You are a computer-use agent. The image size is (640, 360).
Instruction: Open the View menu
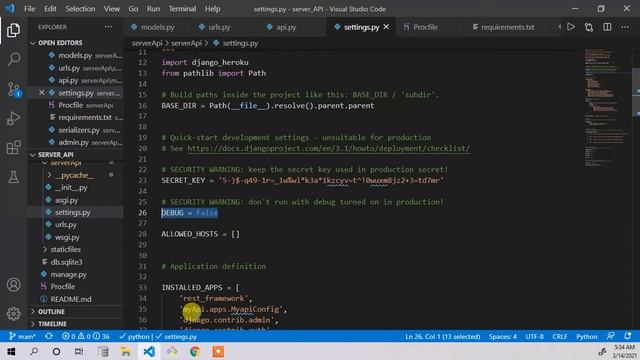coord(111,9)
